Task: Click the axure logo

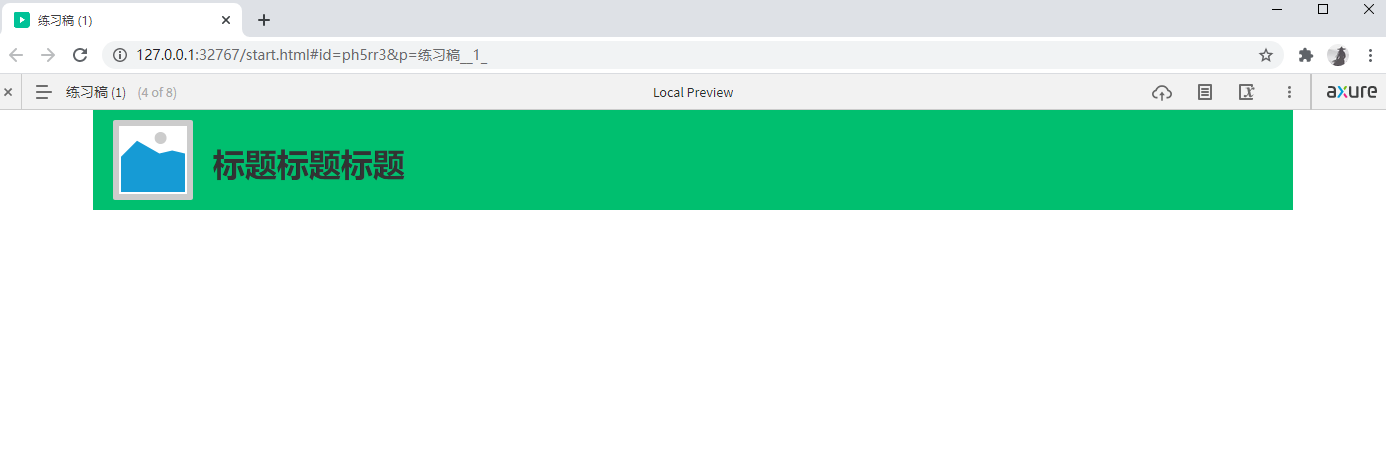Action: [x=1351, y=92]
